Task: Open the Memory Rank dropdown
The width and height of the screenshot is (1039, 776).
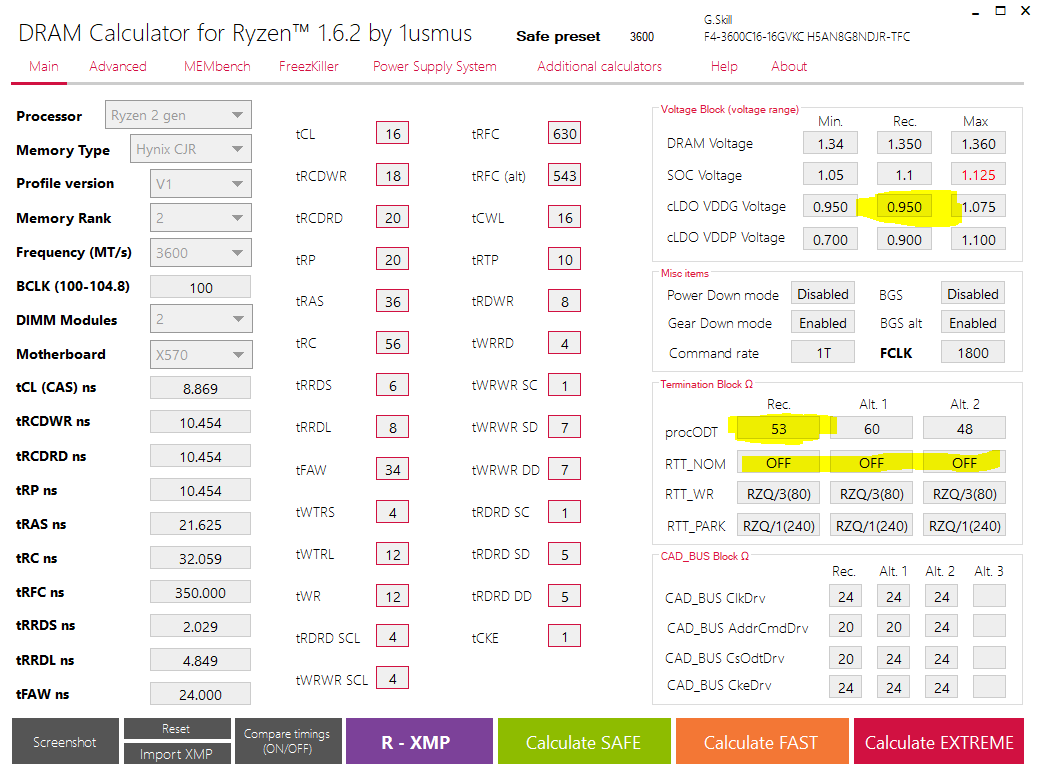Action: pos(200,218)
